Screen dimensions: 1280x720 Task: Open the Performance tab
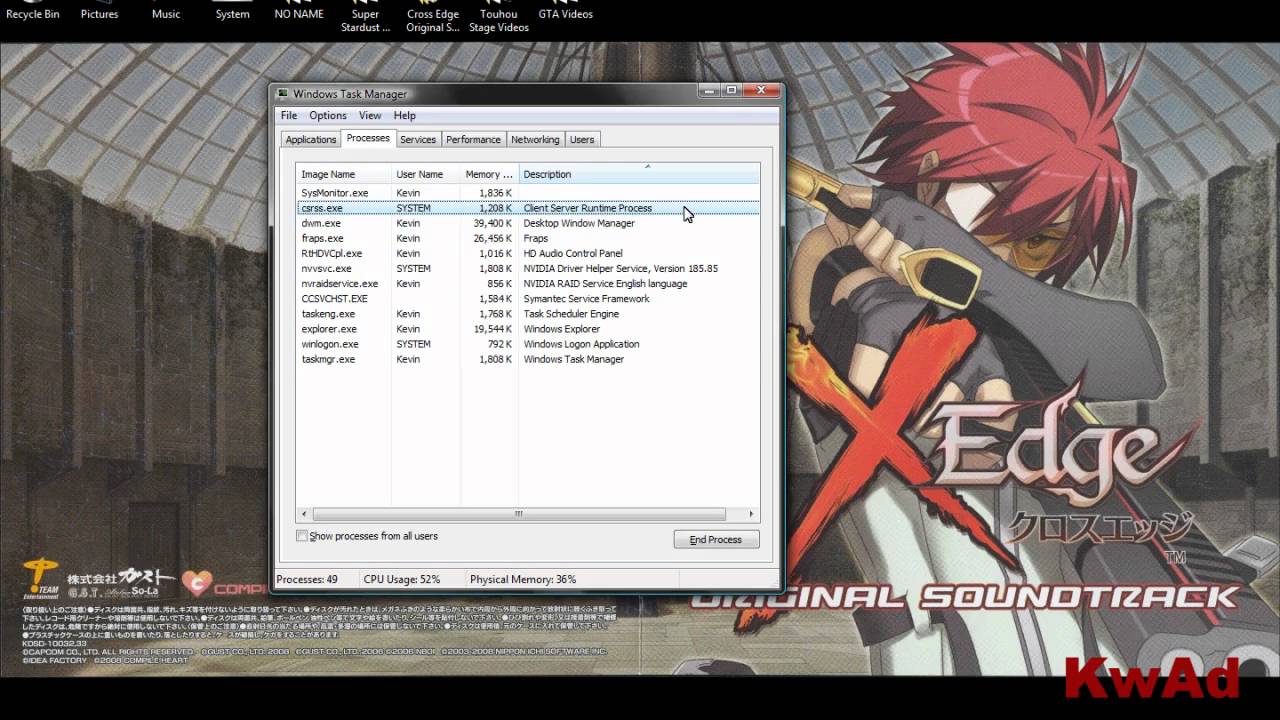click(473, 139)
